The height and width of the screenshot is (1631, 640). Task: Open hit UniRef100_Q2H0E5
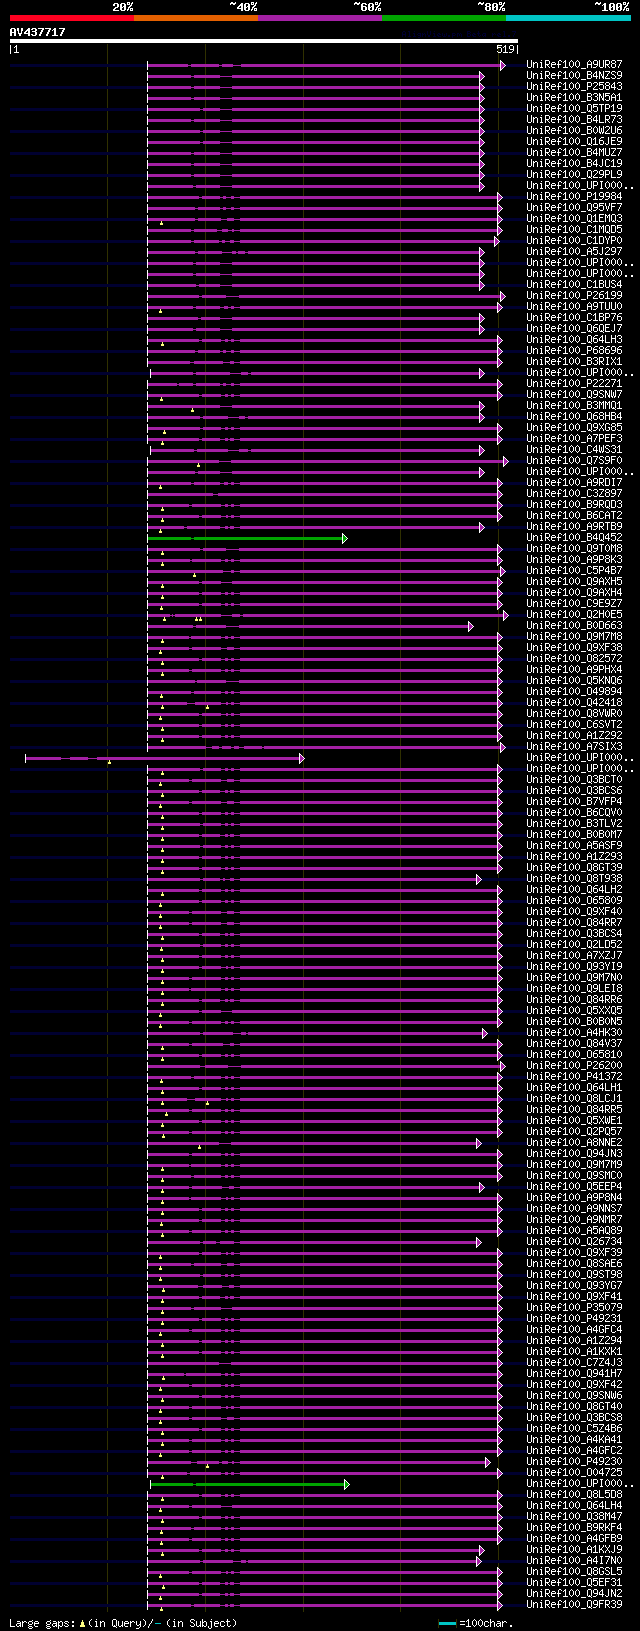click(x=574, y=615)
